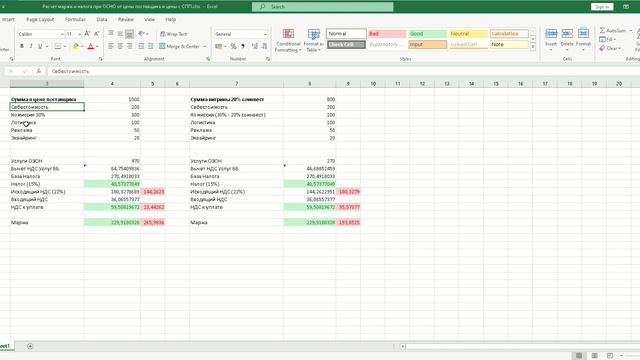
Task: Open the font size dropdown
Action: (x=79, y=34)
